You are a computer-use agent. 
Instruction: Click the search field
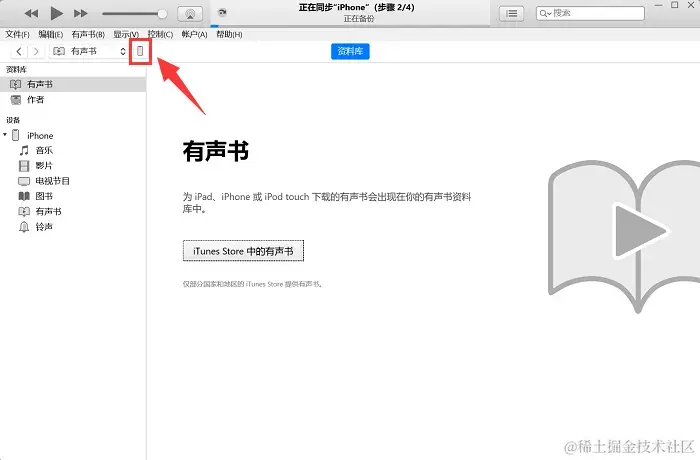click(590, 13)
